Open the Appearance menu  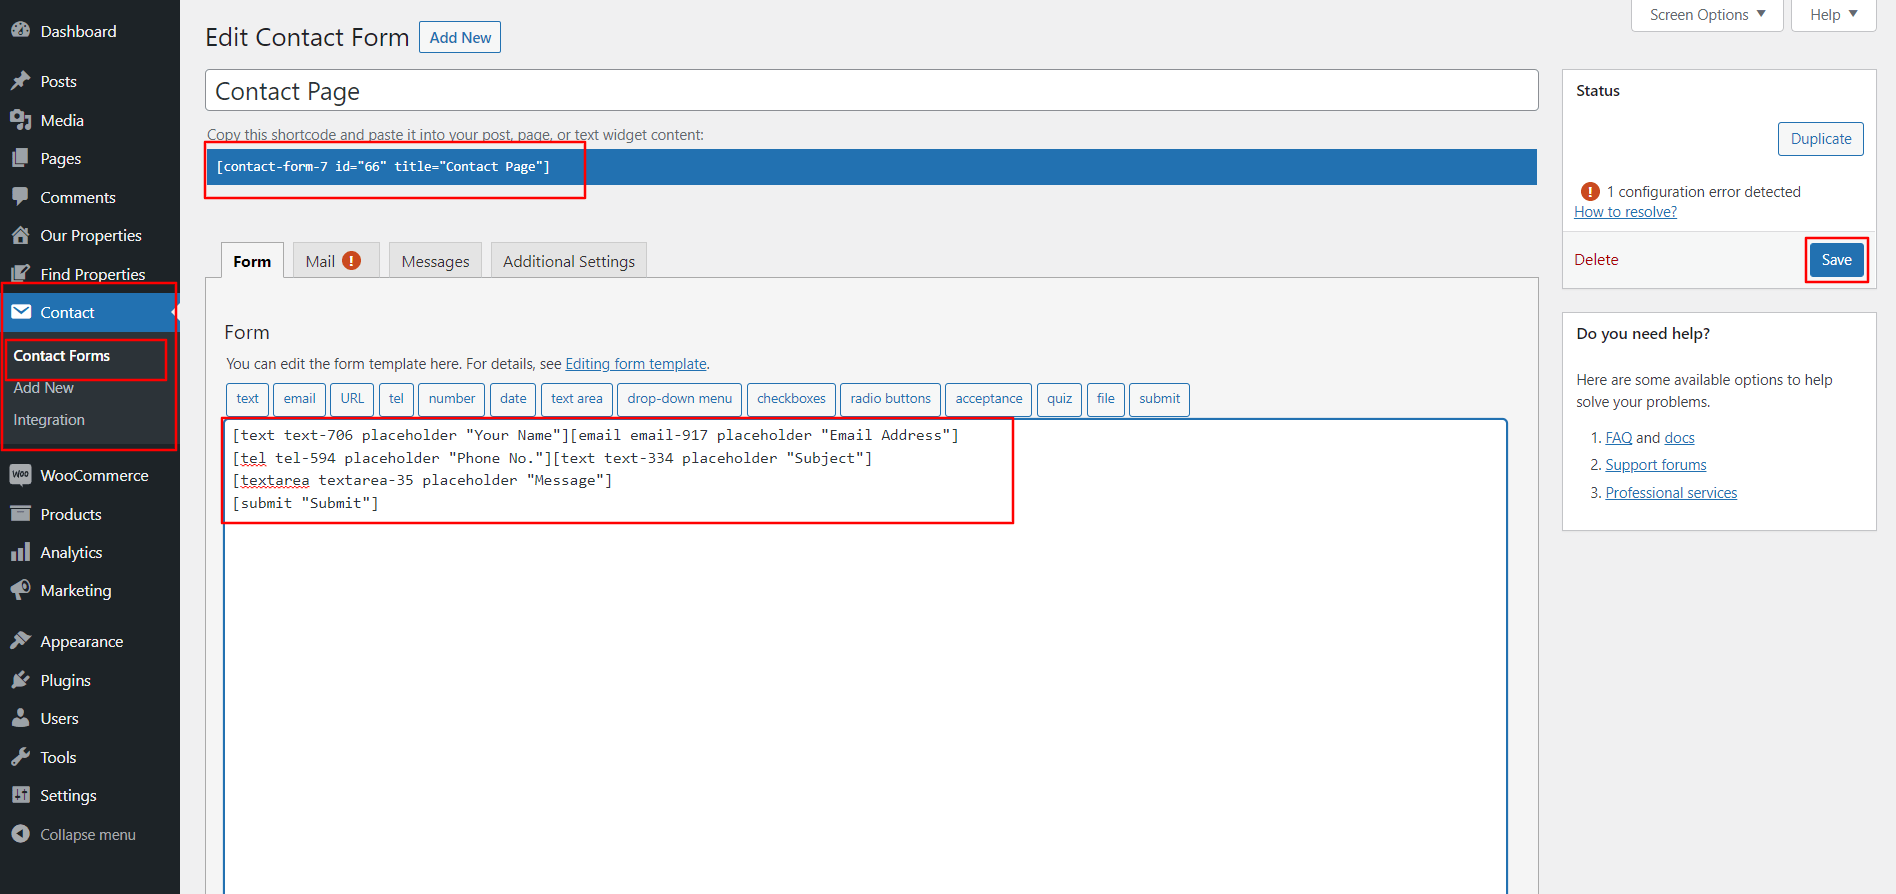click(x=90, y=641)
